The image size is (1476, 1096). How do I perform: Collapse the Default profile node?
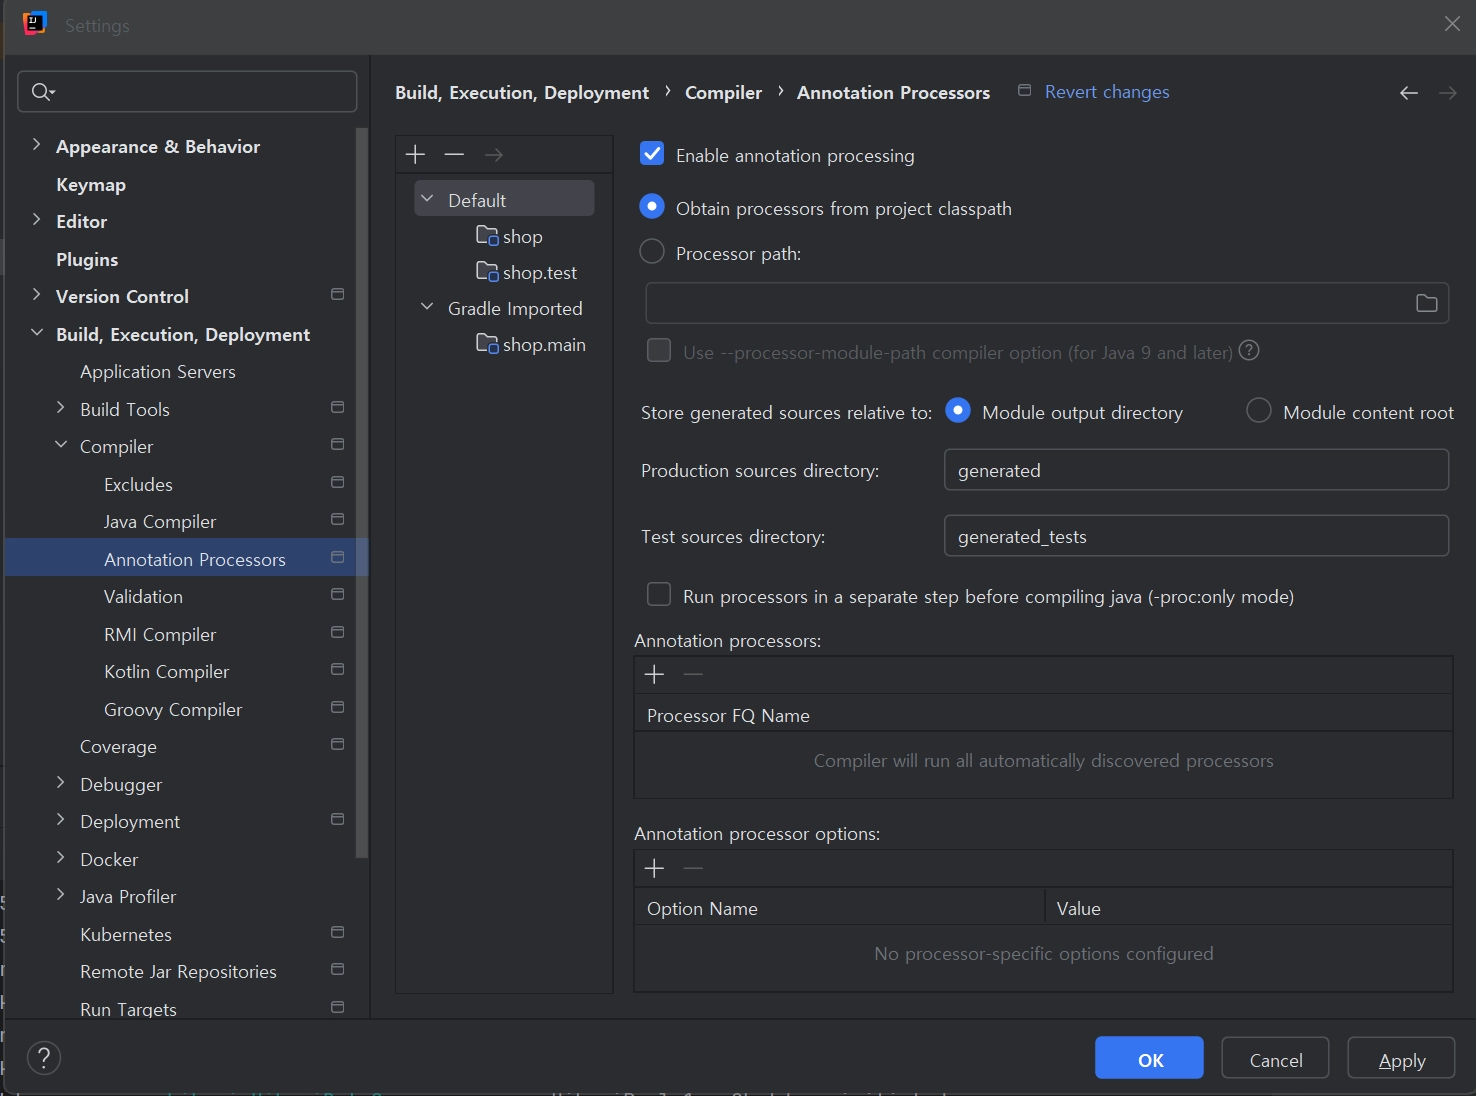(x=427, y=199)
